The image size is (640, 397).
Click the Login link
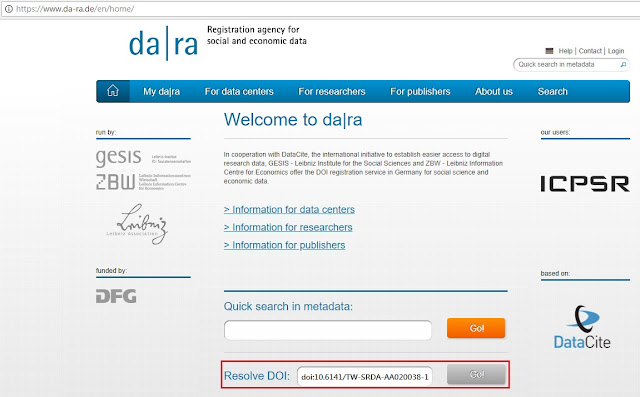pos(616,51)
